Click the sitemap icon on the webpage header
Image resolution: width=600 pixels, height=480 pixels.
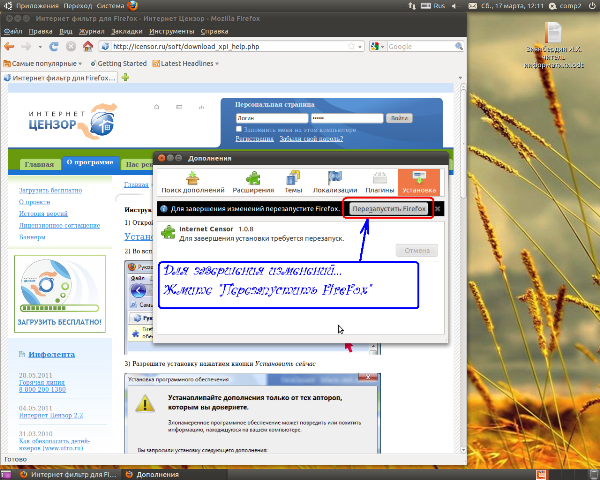pos(201,107)
